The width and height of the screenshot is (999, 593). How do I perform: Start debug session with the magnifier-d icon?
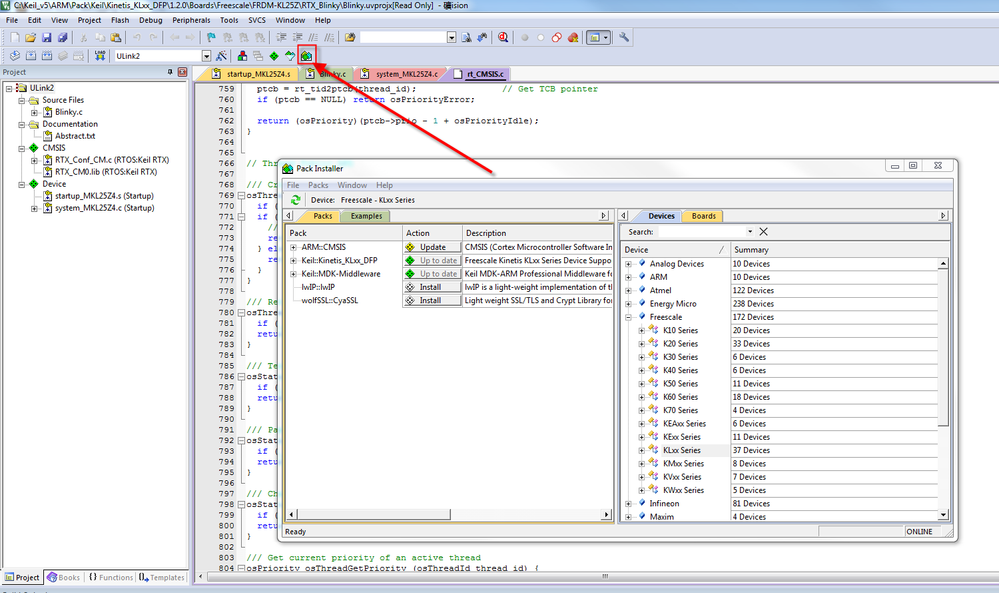click(503, 38)
